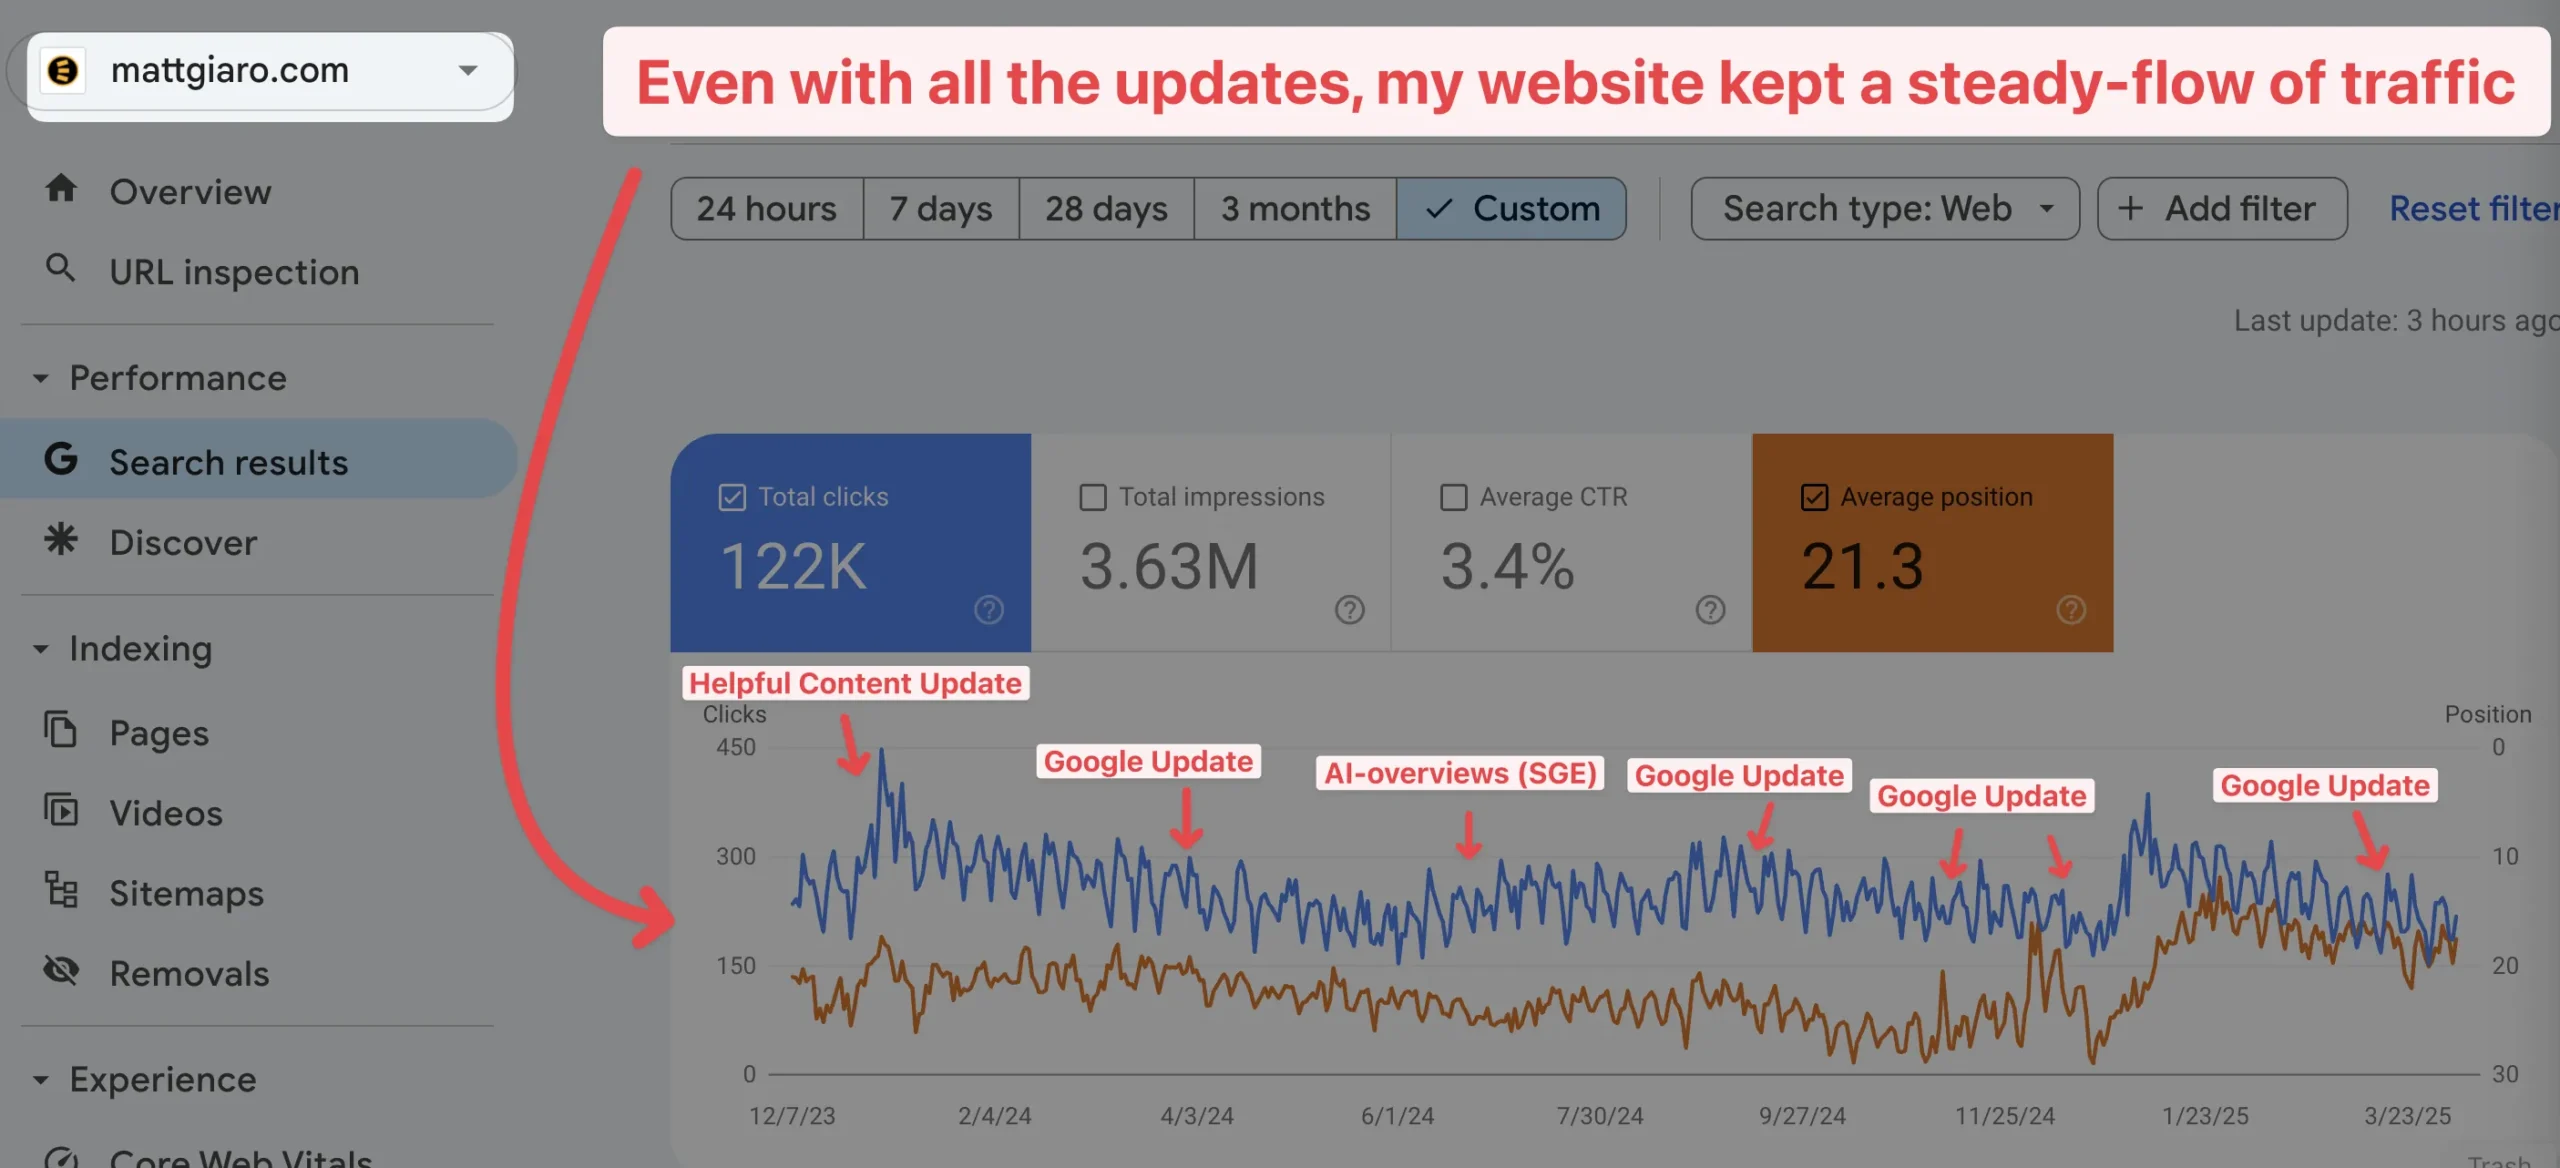Click the 122K total clicks value
This screenshot has height=1168, width=2560.
point(792,566)
